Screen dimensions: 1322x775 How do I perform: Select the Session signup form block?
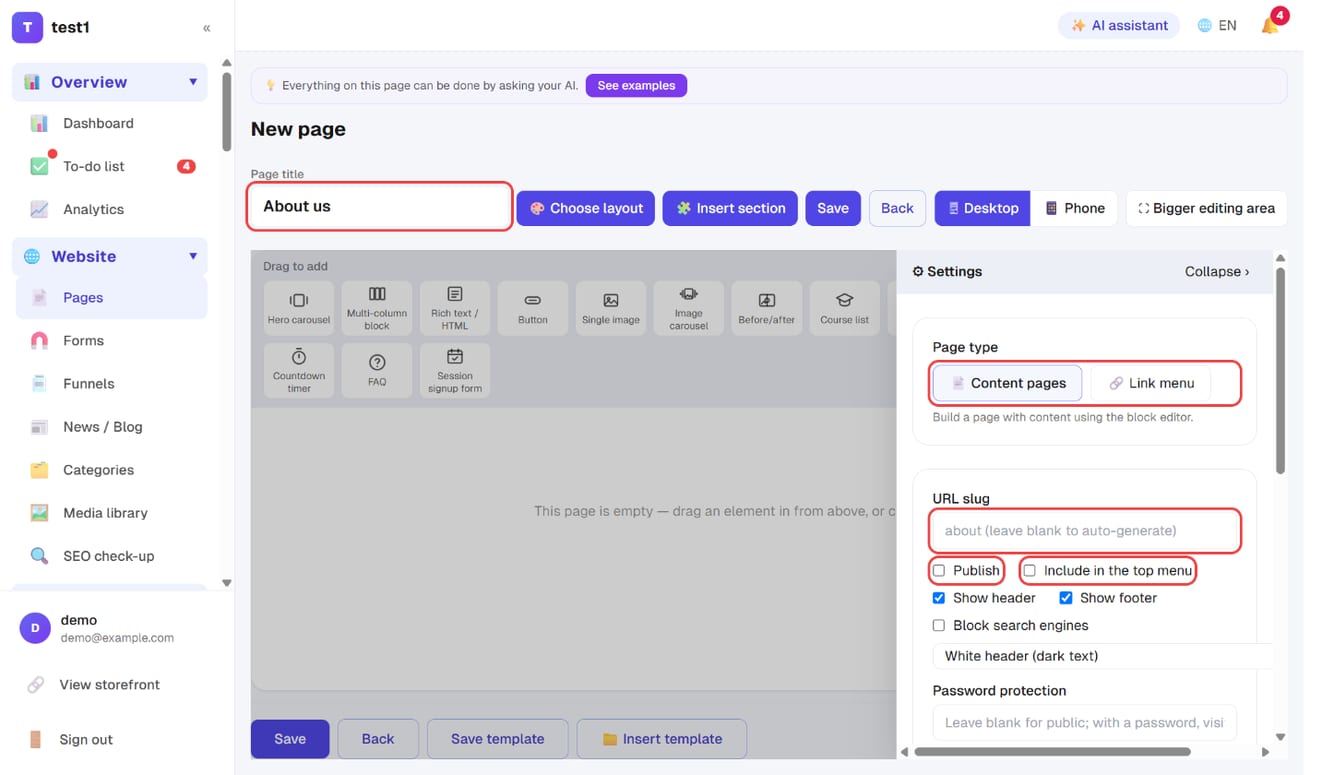coord(455,370)
